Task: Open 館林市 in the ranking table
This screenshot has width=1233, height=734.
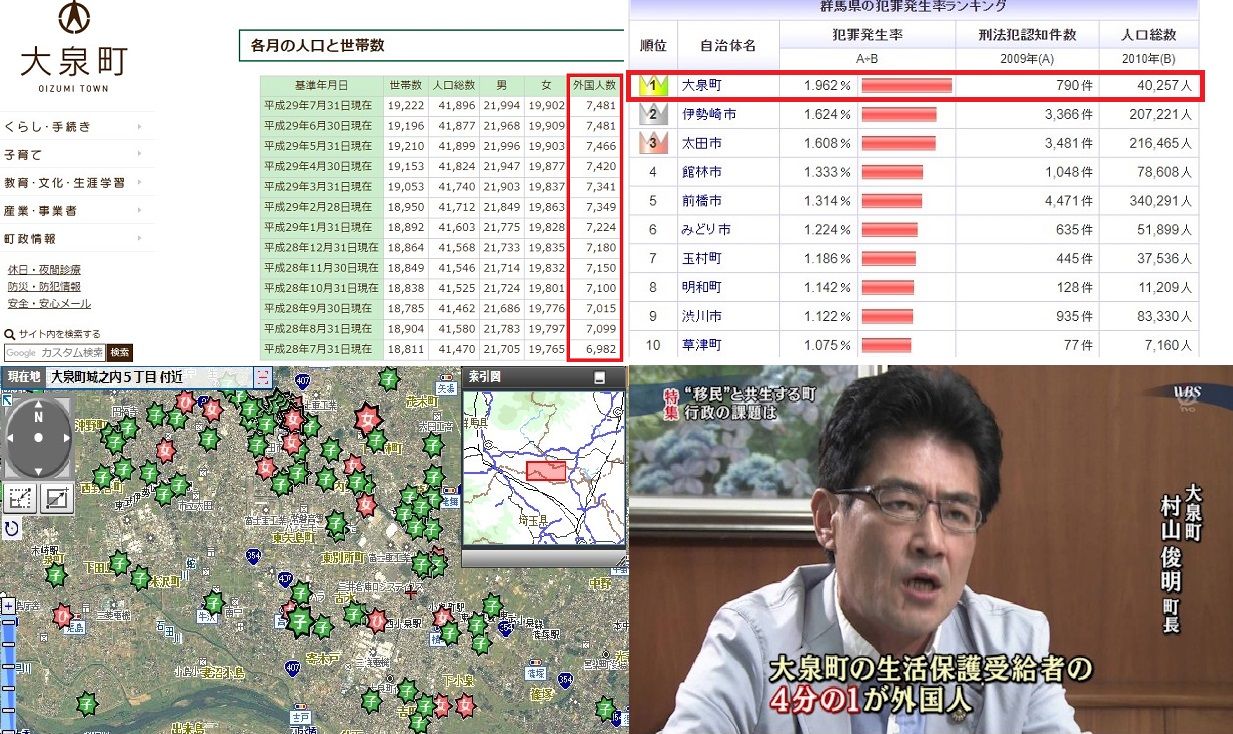Action: [701, 172]
